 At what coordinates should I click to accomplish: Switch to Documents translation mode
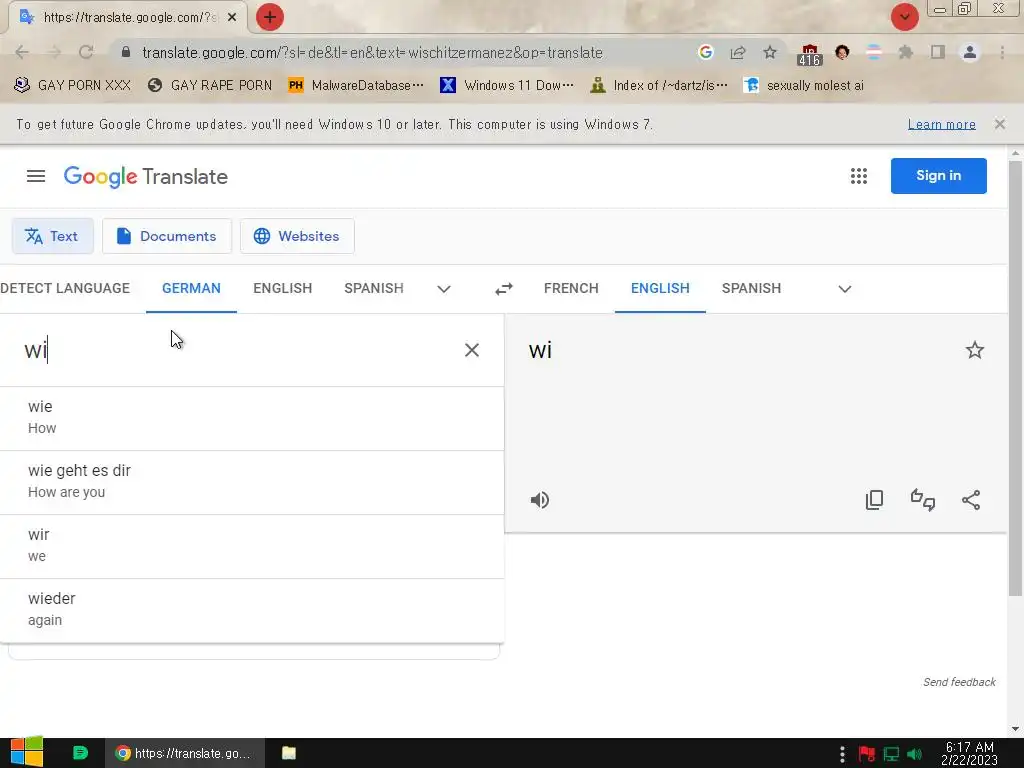tap(167, 236)
